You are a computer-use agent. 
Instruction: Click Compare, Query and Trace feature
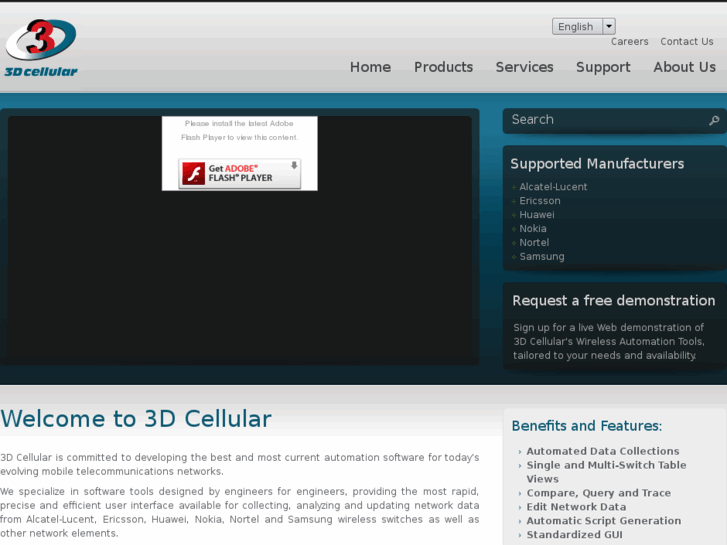tap(599, 493)
